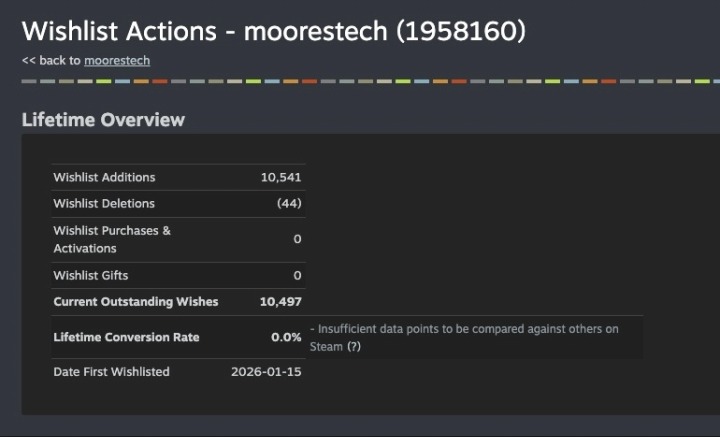The height and width of the screenshot is (437, 720).
Task: Click Wishlist Purchases & Activations label
Action: [x=112, y=239]
